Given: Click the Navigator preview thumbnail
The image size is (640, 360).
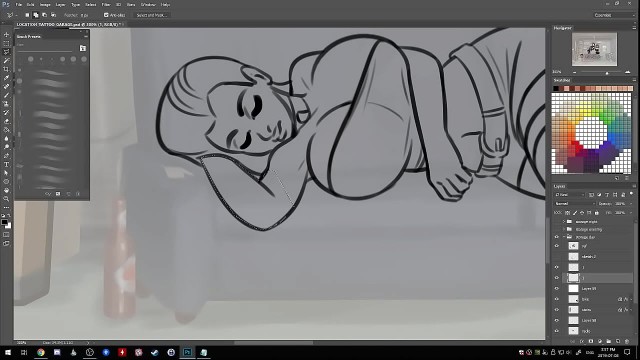Looking at the screenshot, I should tap(594, 49).
